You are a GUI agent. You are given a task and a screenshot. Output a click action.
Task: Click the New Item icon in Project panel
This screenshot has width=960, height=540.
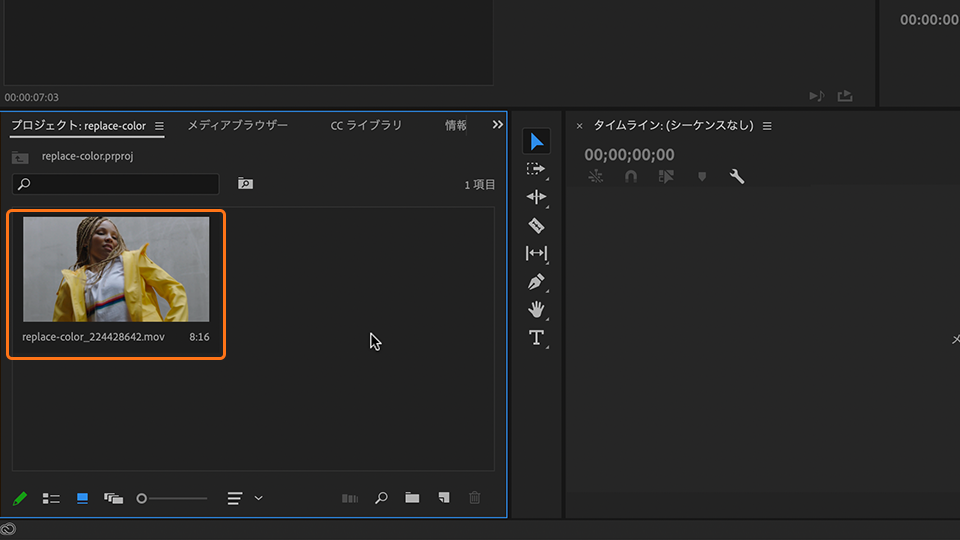444,498
